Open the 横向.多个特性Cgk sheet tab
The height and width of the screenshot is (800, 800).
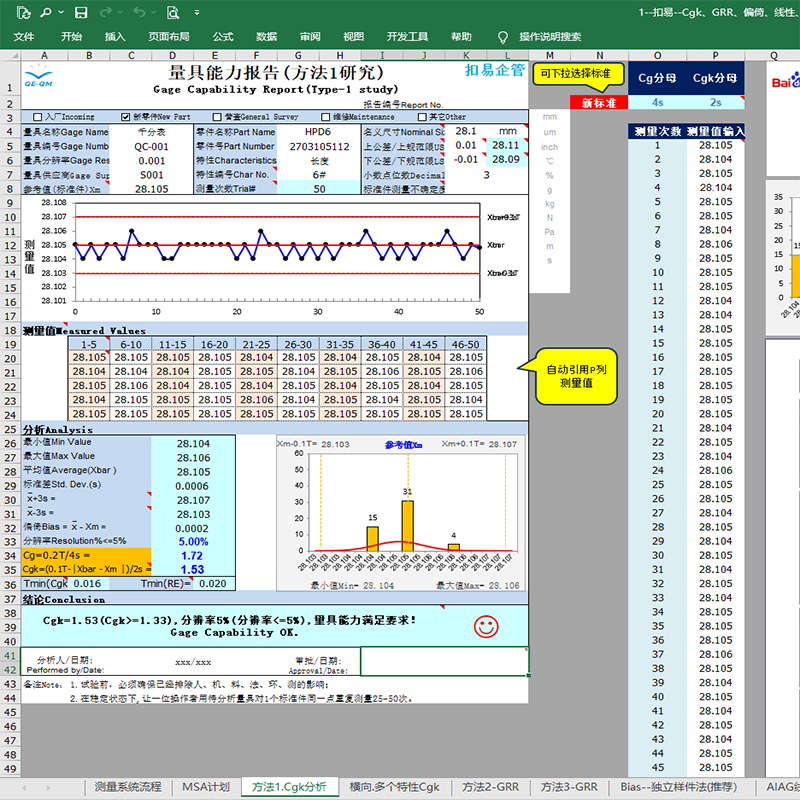394,787
